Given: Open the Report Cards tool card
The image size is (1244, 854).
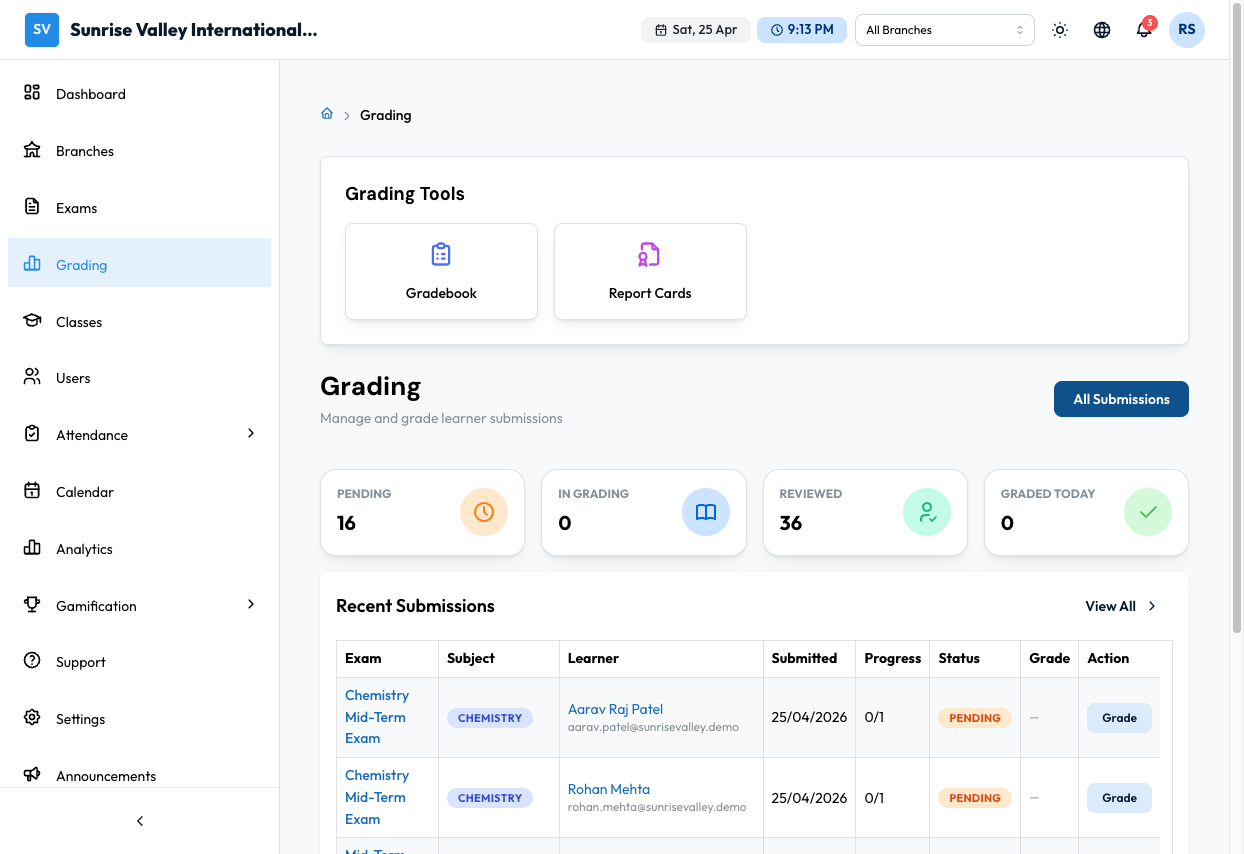Looking at the screenshot, I should click(x=650, y=271).
